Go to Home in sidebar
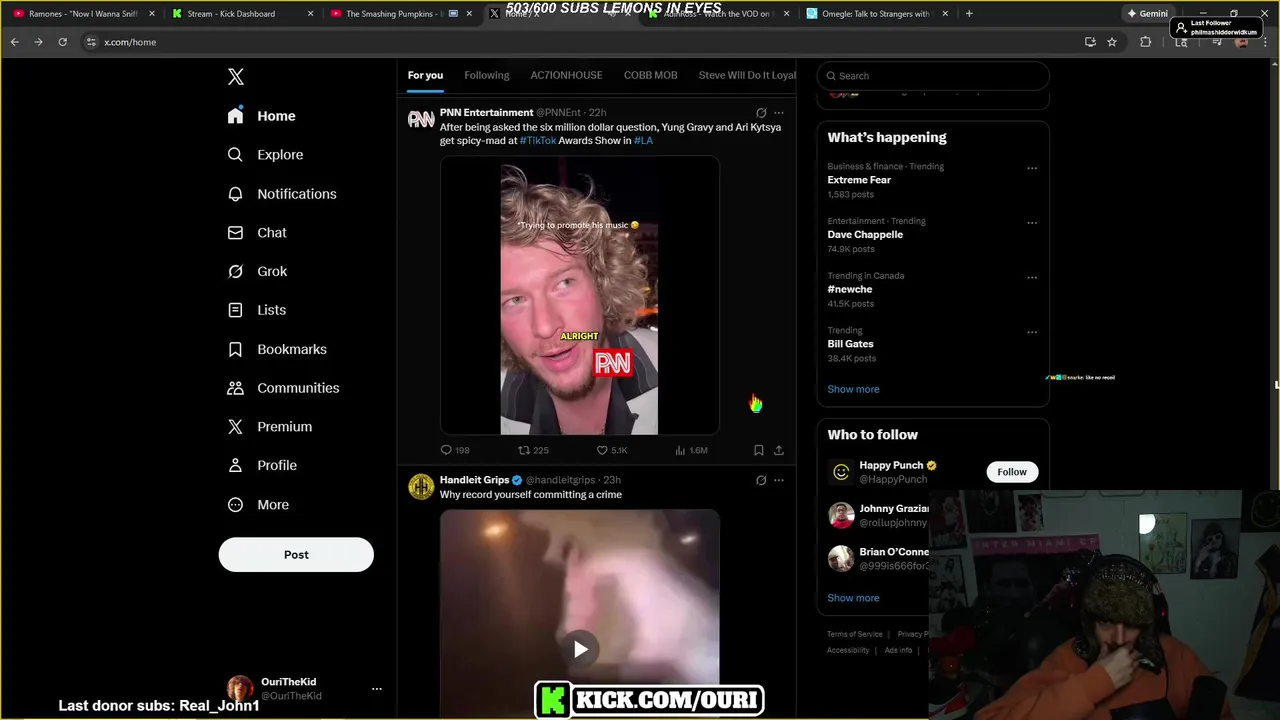Viewport: 1280px width, 720px height. click(261, 116)
